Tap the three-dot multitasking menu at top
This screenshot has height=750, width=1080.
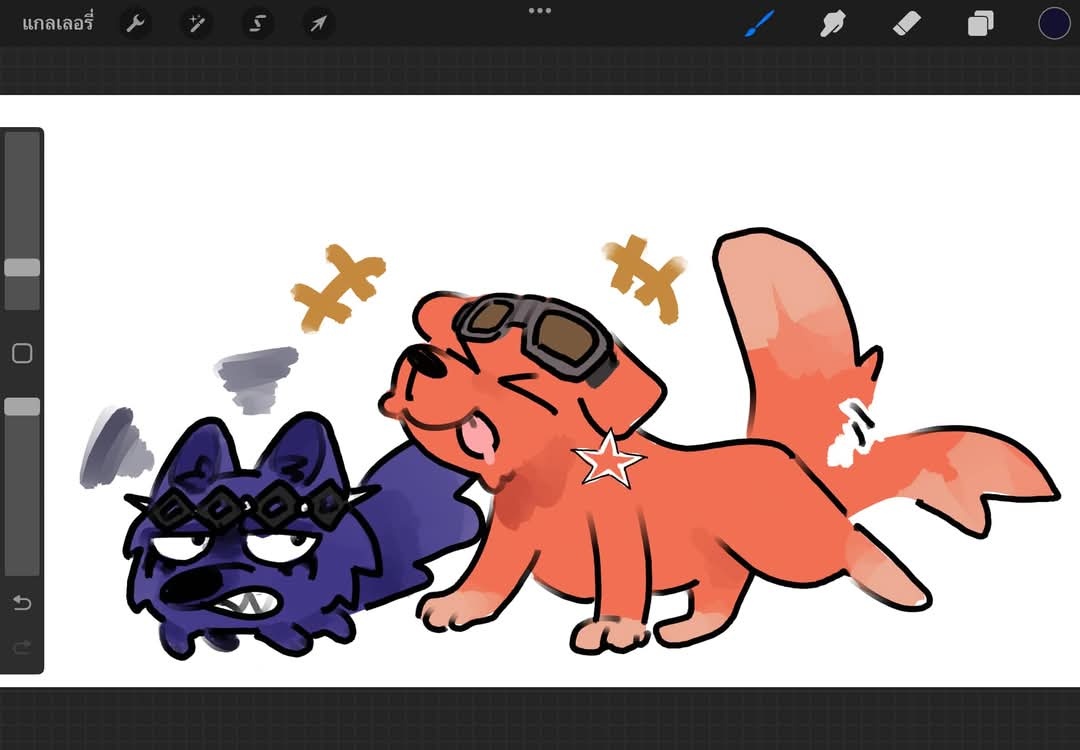point(540,11)
